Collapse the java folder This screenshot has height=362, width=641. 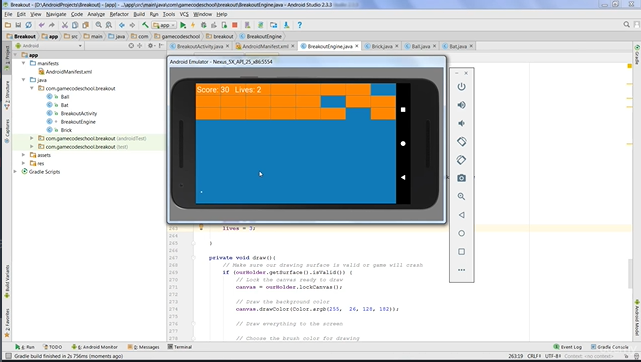tap(23, 80)
